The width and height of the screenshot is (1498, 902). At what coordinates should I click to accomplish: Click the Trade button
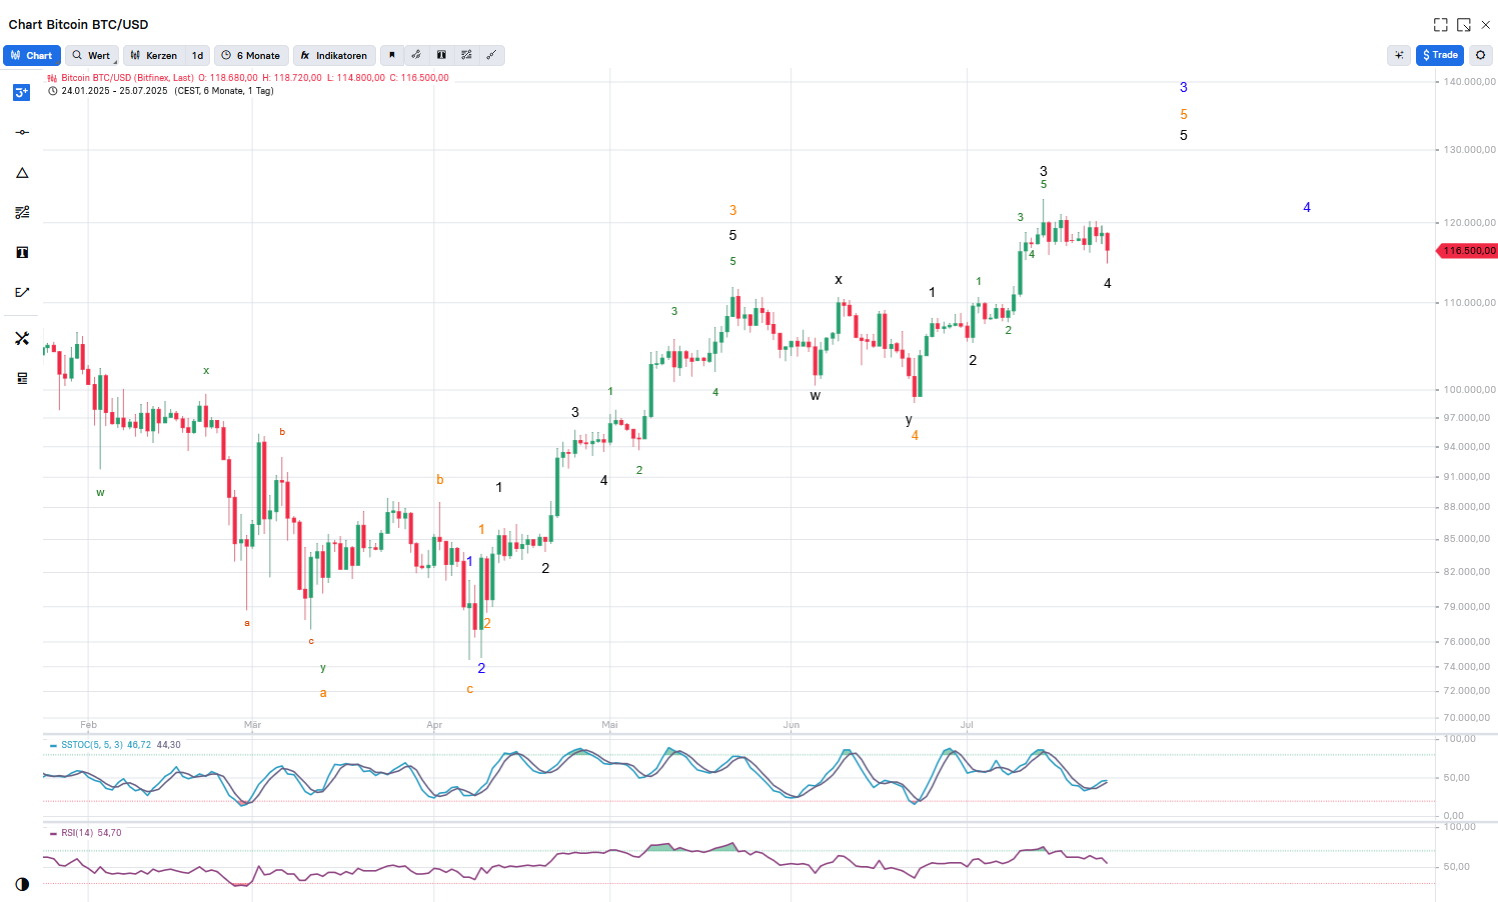[x=1440, y=56]
